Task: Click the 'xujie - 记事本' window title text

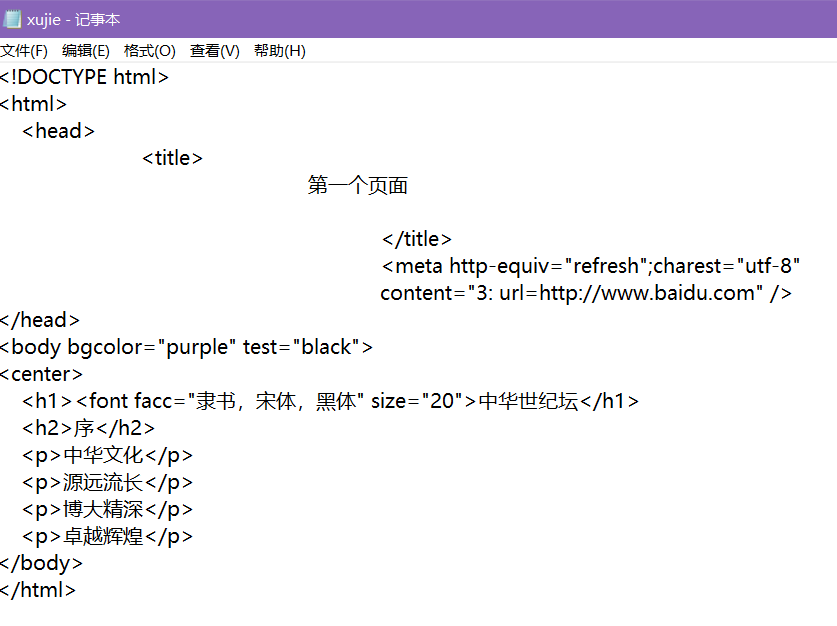Action: (76, 19)
